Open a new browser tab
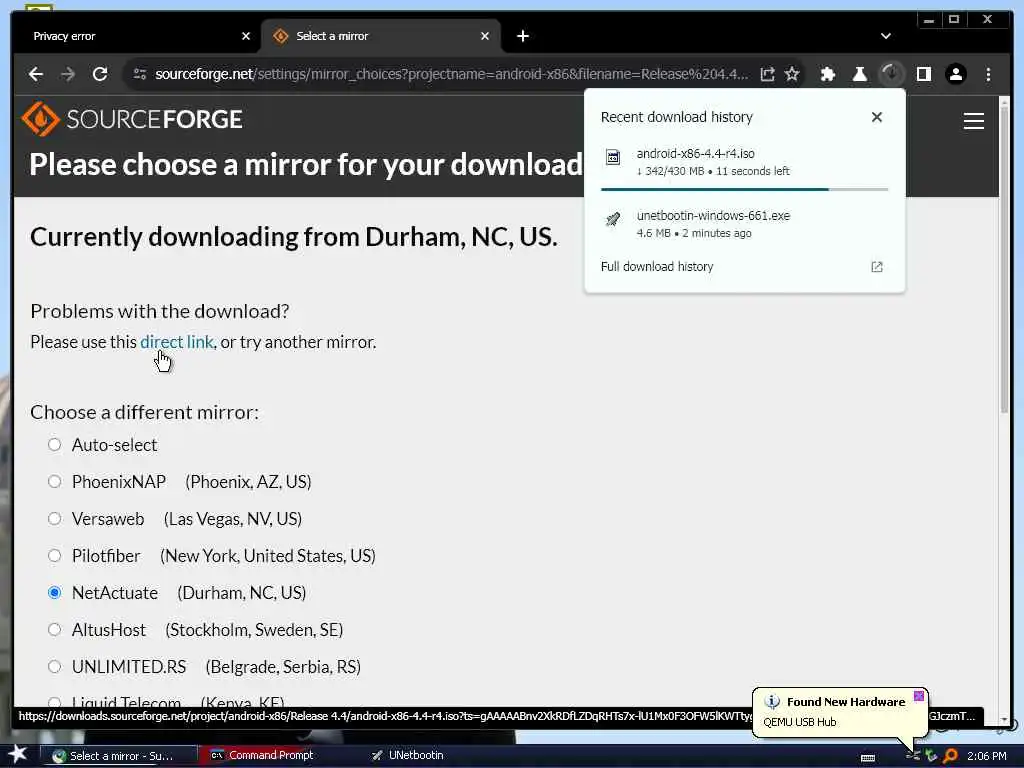Viewport: 1024px width, 768px height. pos(522,36)
